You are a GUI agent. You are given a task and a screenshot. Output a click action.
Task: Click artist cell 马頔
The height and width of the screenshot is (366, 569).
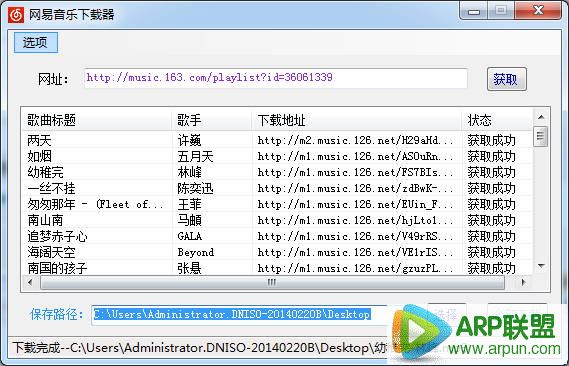189,220
